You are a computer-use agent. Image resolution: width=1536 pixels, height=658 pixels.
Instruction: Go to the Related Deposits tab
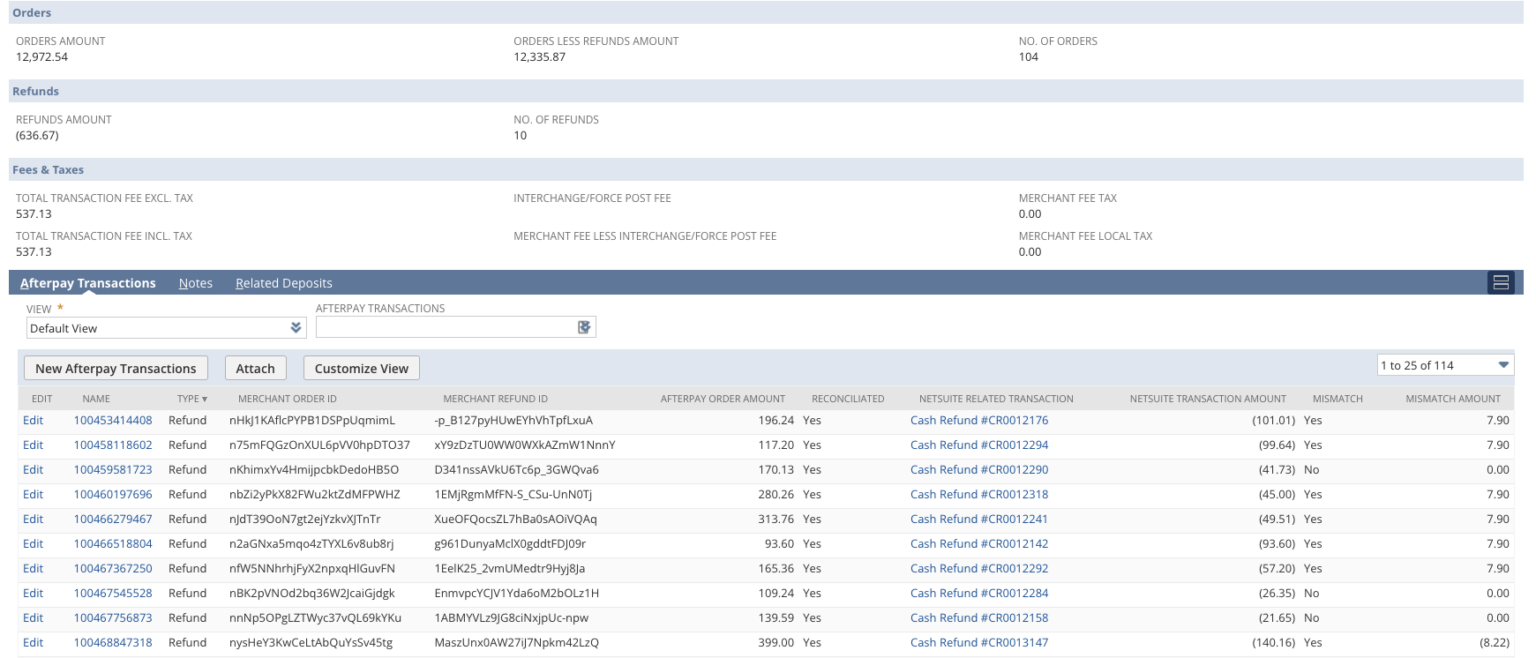pyautogui.click(x=284, y=283)
